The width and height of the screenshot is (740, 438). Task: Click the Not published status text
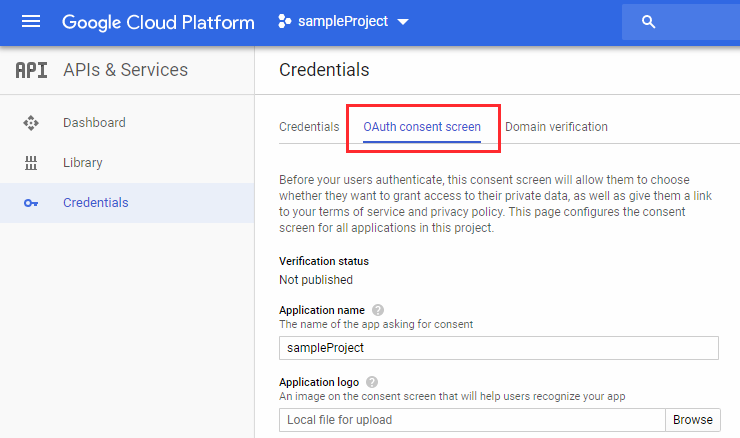click(316, 280)
